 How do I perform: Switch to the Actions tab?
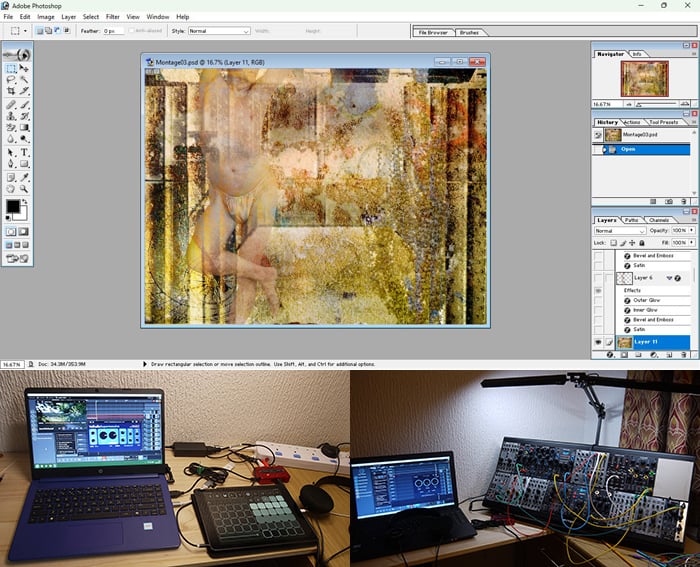(632, 122)
